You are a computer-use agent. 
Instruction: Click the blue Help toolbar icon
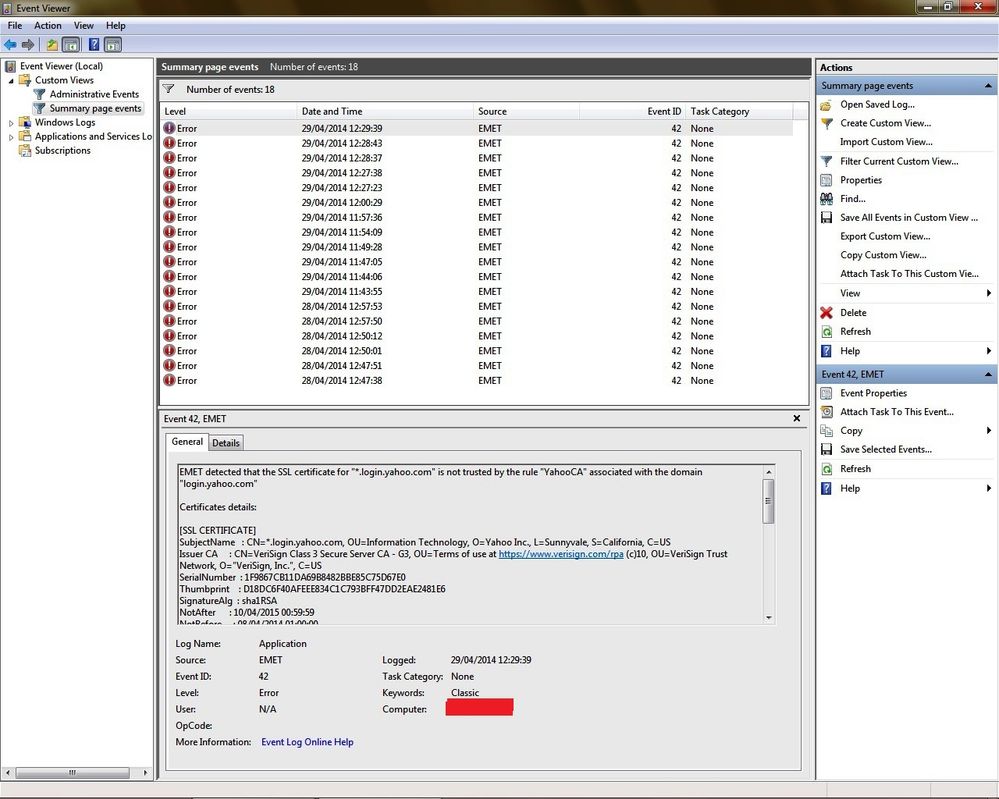tap(94, 45)
